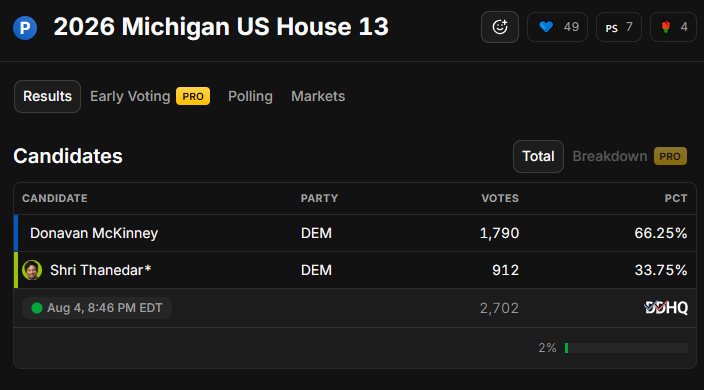Click the green live status dot
Image resolution: width=704 pixels, height=390 pixels.
37,308
